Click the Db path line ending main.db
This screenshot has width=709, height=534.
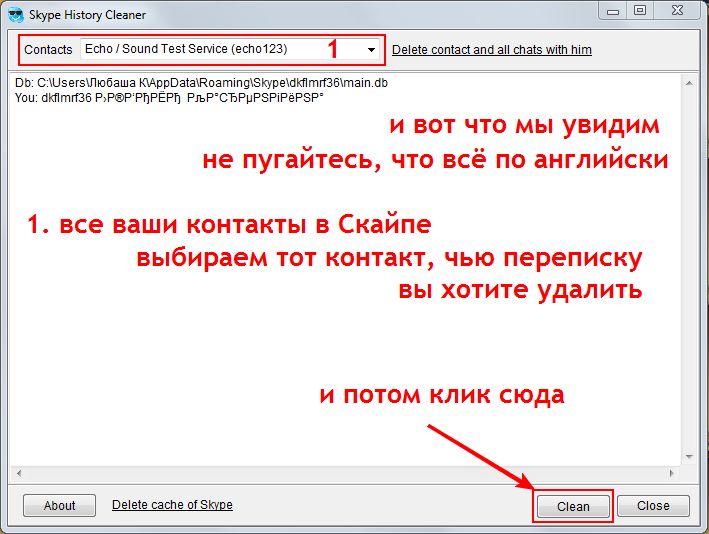tap(201, 83)
